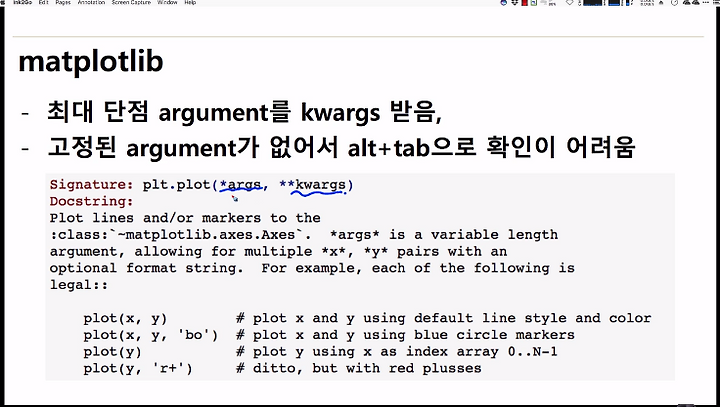Screen dimensions: 720x407
Task: Open the Annotation menu
Action: tap(91, 2)
